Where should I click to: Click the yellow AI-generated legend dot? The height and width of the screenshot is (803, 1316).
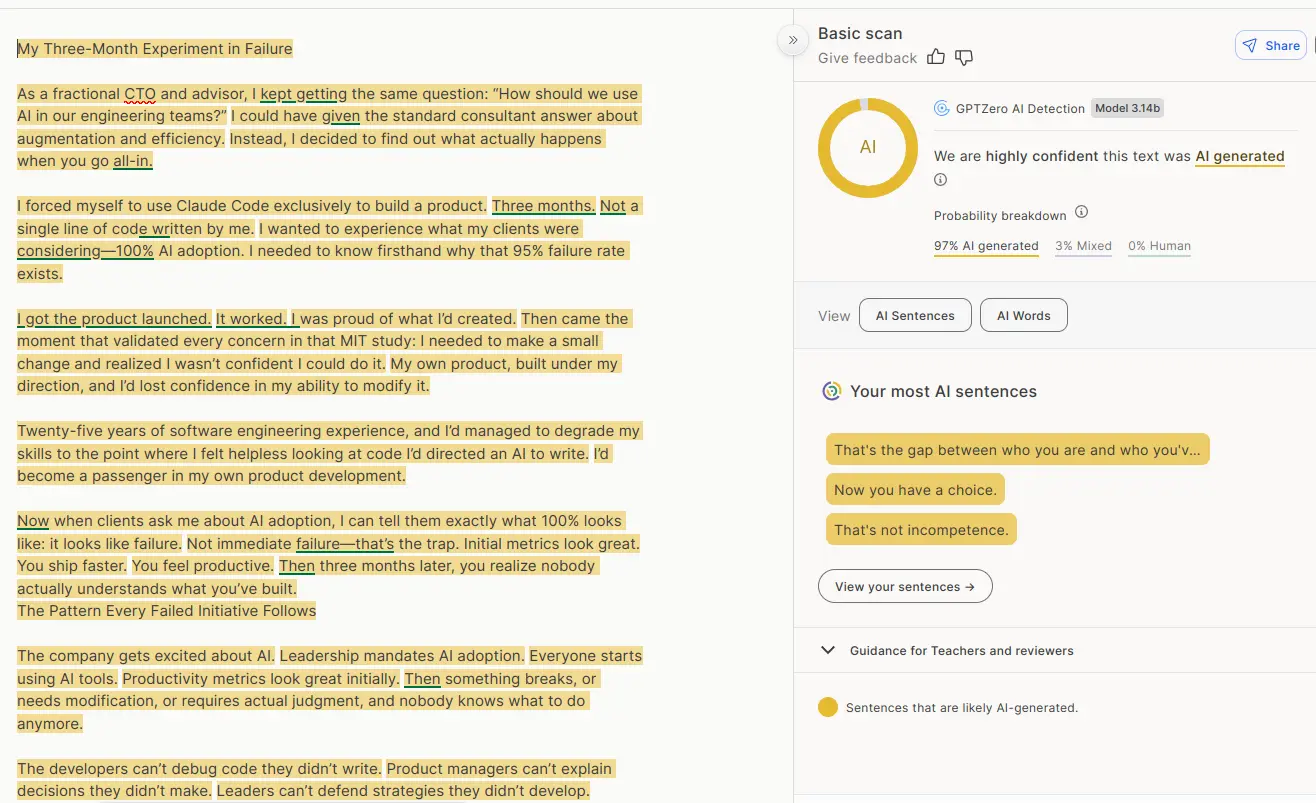pos(827,707)
